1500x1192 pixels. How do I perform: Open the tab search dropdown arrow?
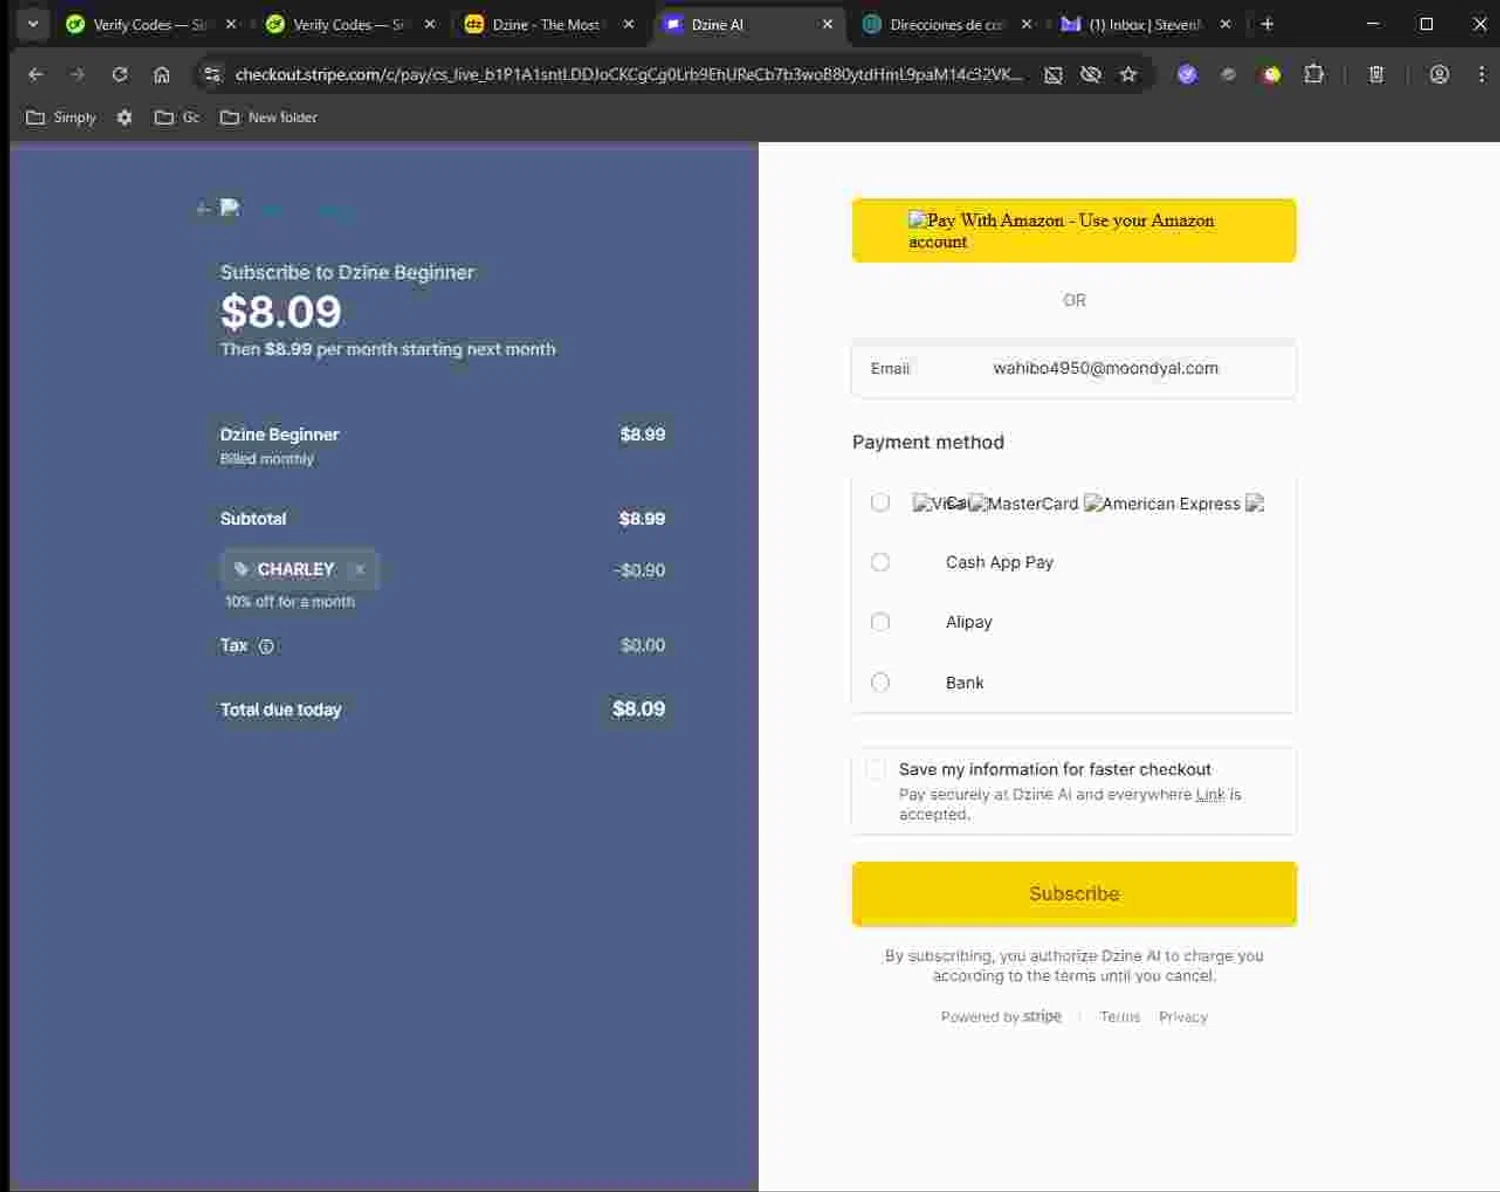(x=33, y=24)
